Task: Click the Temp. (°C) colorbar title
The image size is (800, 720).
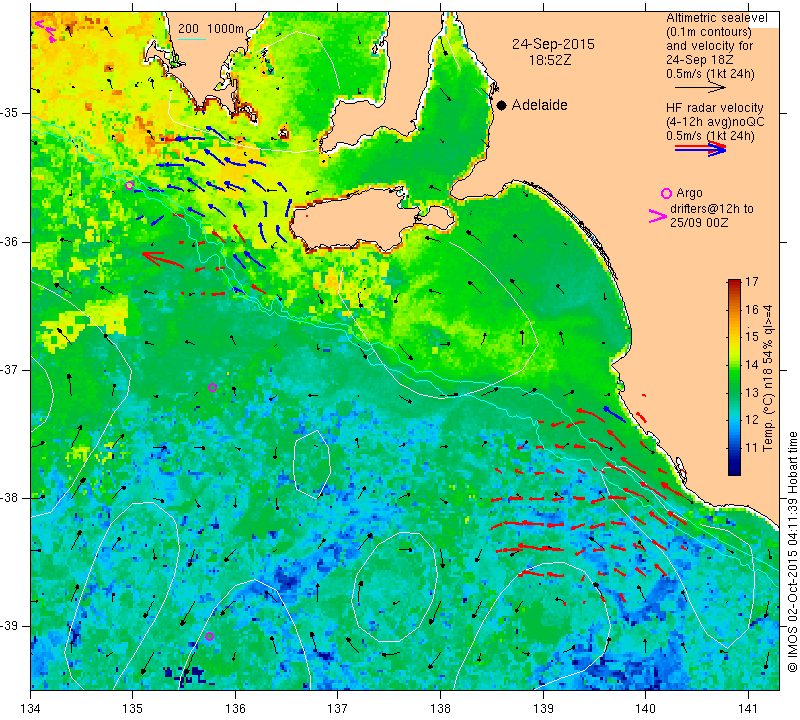Action: pyautogui.click(x=768, y=378)
